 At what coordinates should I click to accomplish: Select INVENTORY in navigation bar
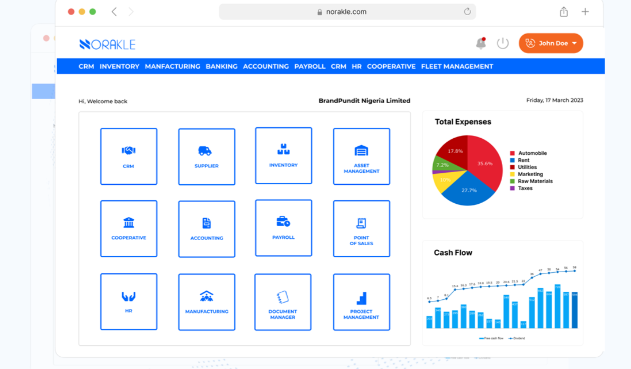[x=120, y=66]
